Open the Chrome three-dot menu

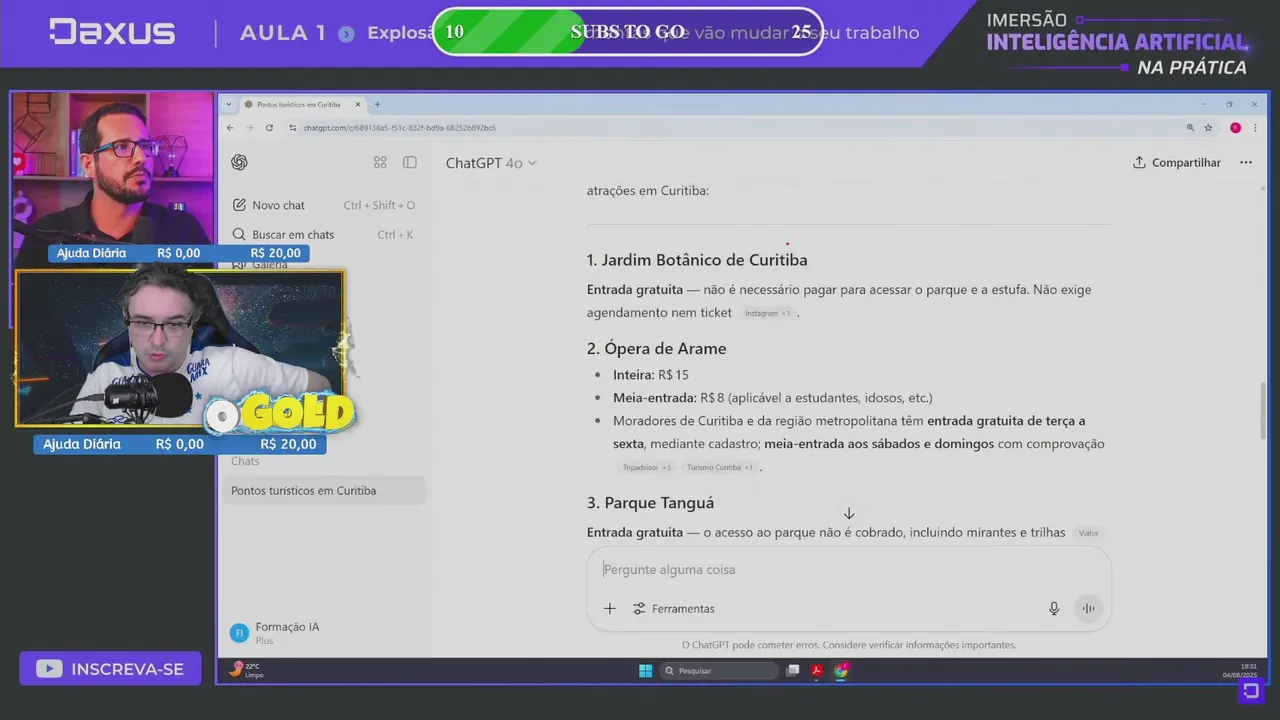[x=1256, y=128]
